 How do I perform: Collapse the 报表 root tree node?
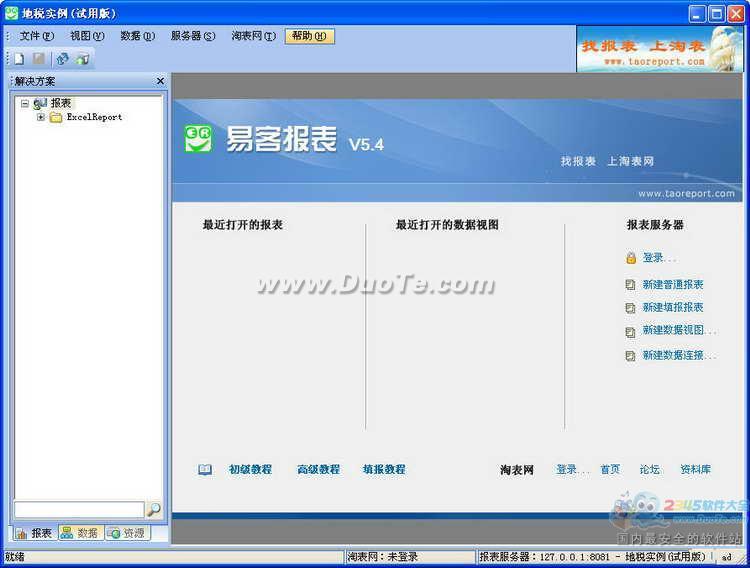(x=25, y=103)
